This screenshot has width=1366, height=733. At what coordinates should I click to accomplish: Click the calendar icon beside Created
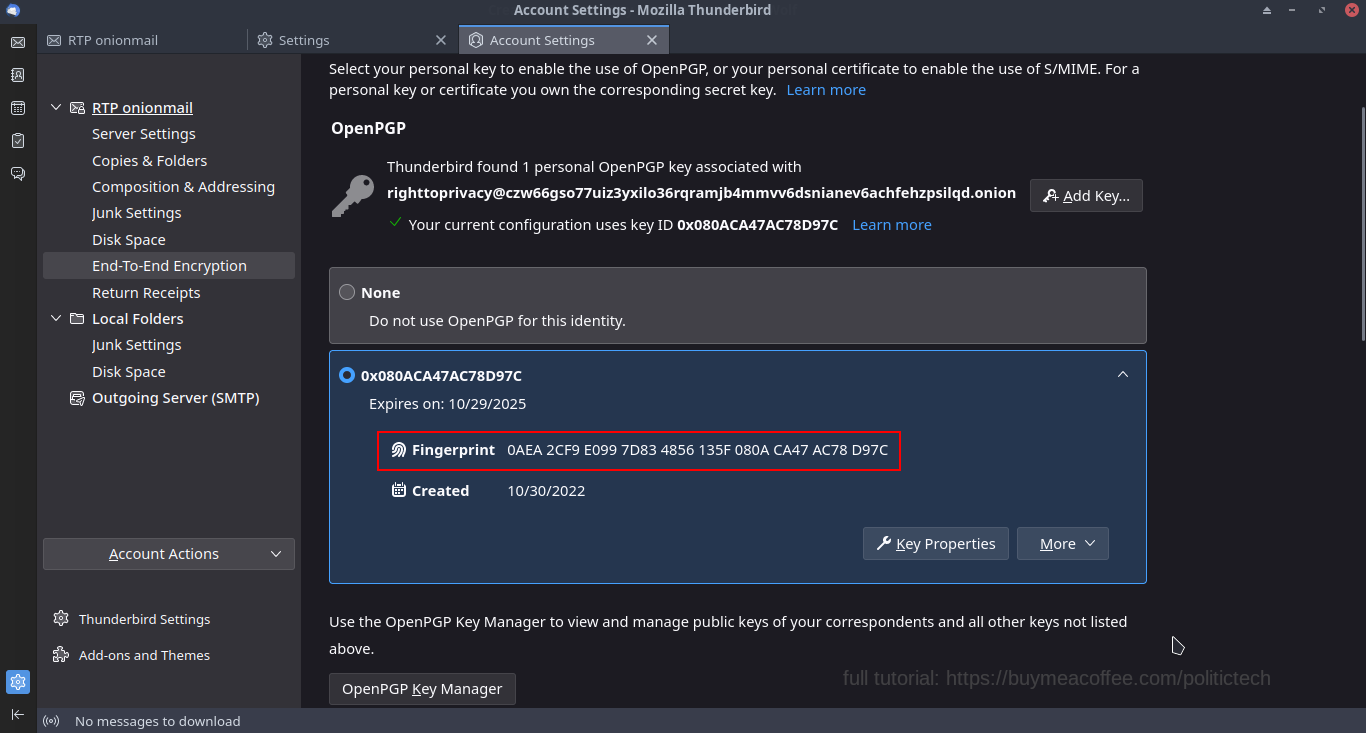pos(399,490)
